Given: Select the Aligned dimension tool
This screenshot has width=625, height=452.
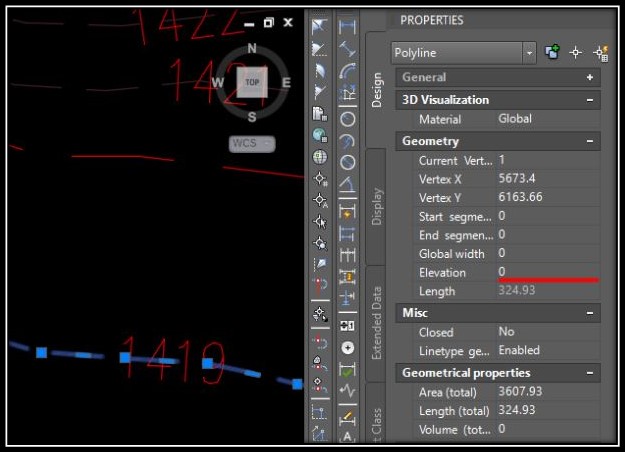Looking at the screenshot, I should coord(347,49).
